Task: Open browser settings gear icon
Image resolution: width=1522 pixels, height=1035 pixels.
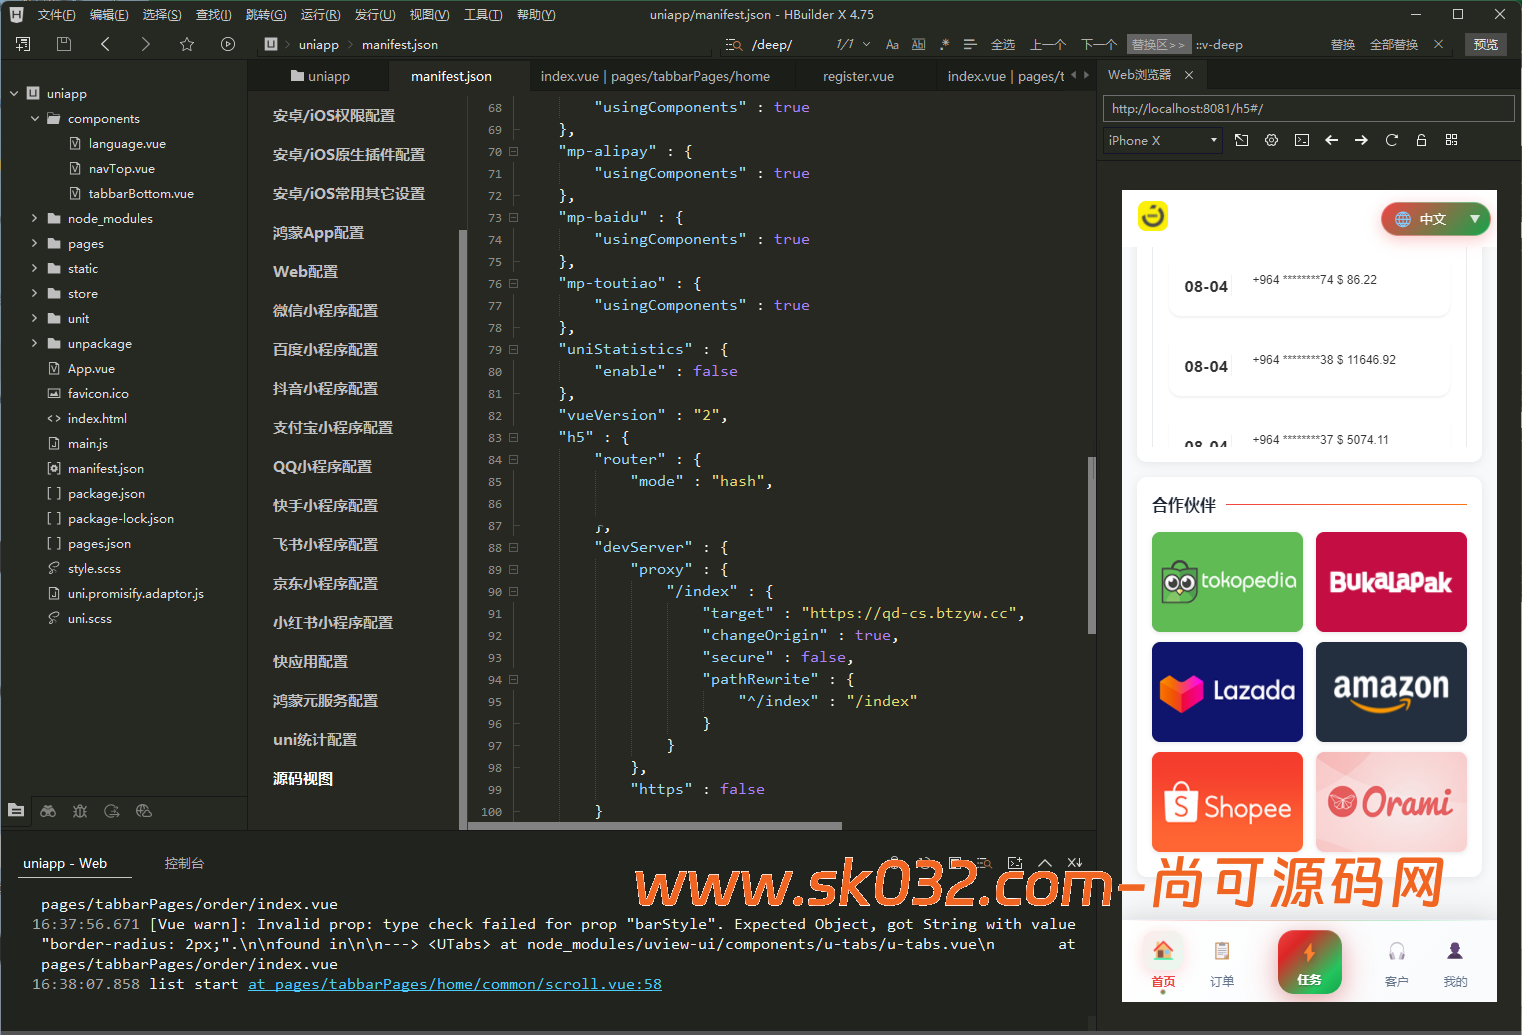Action: coord(1271,140)
